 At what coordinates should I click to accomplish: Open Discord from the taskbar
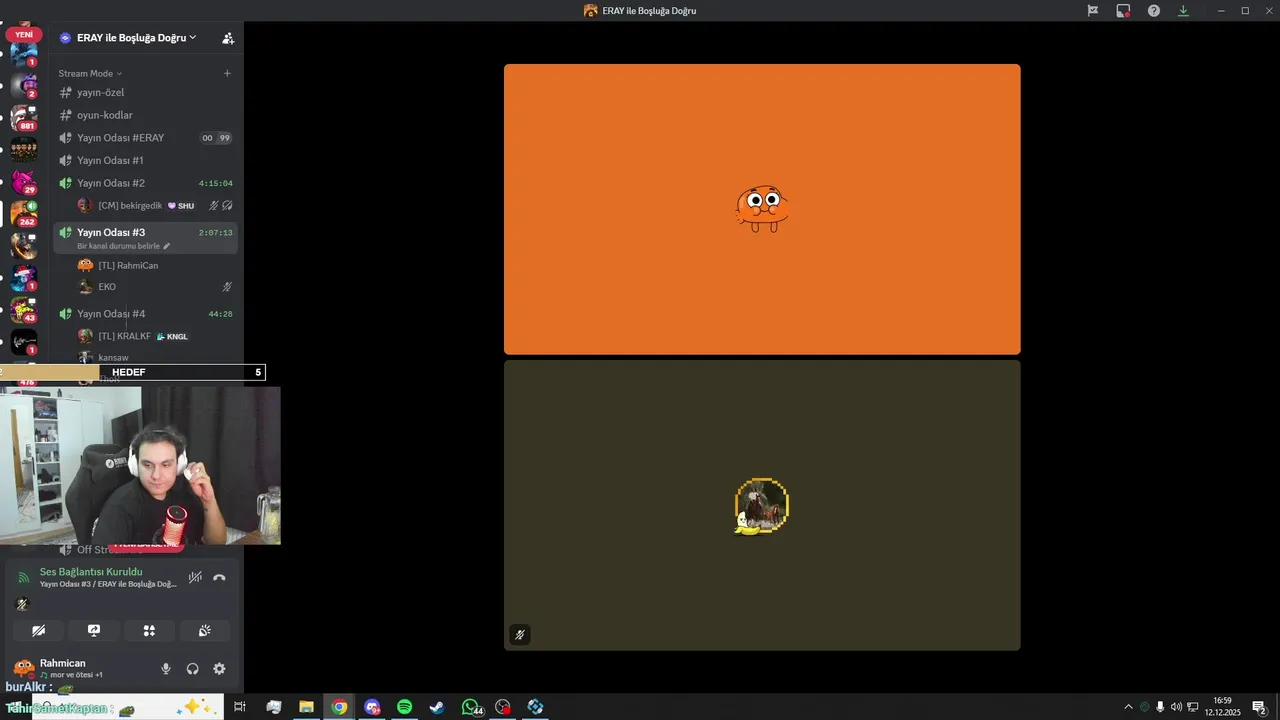pos(372,707)
